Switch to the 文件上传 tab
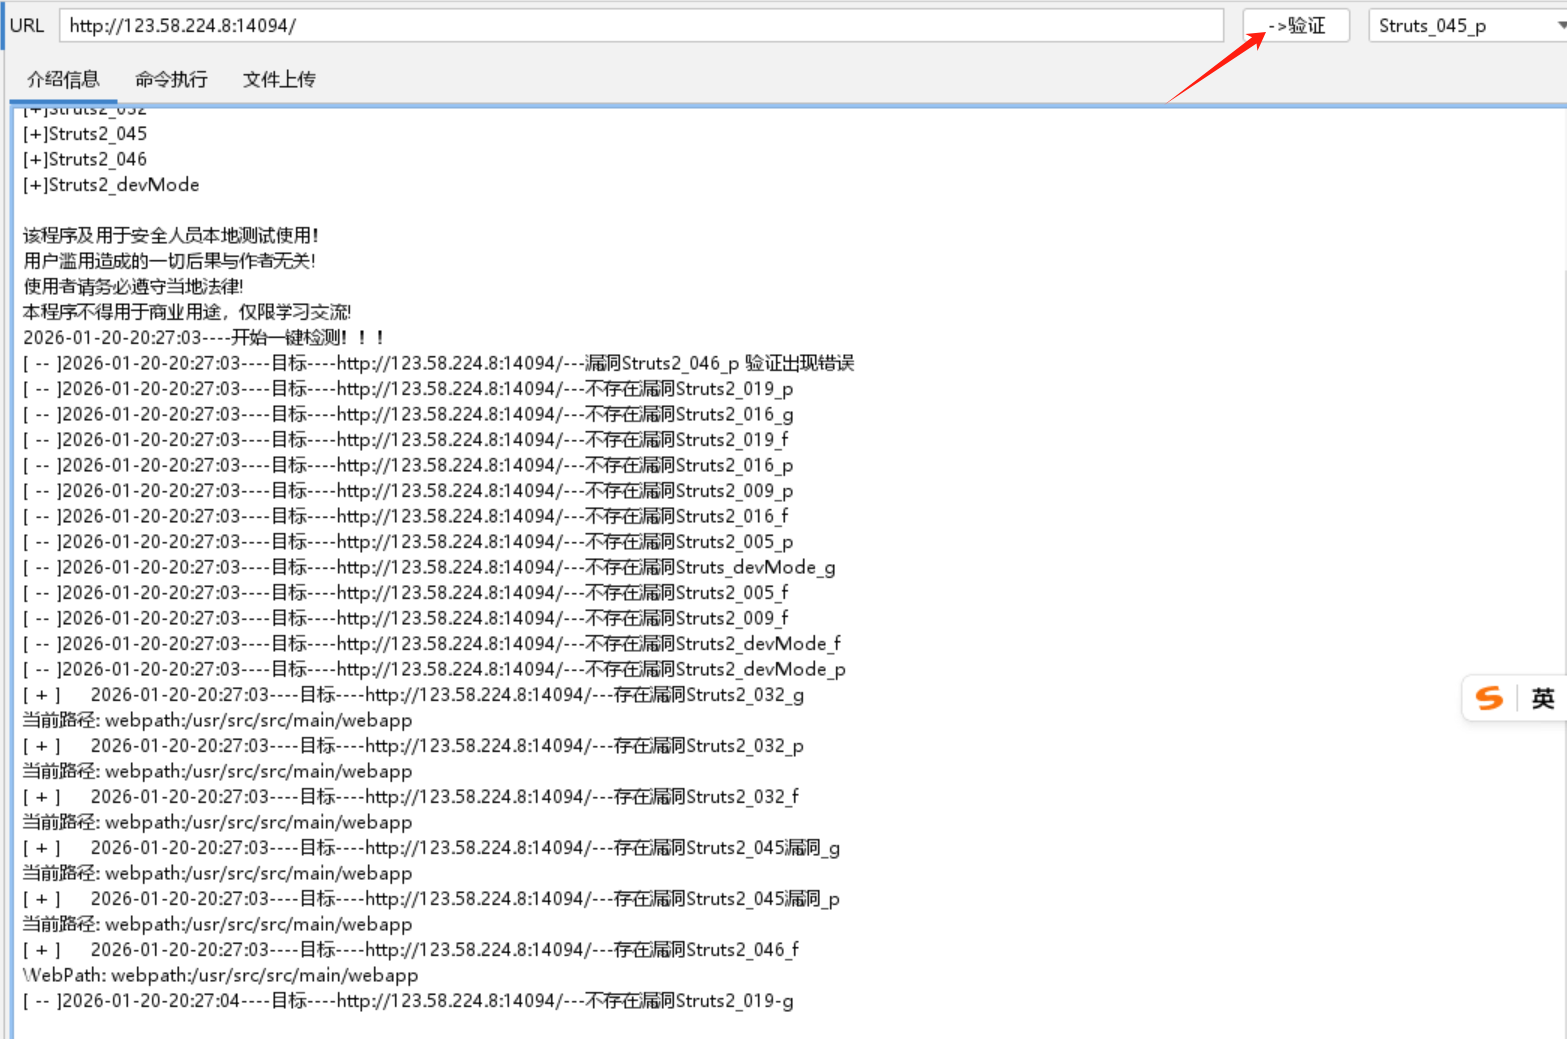This screenshot has height=1039, width=1567. [279, 79]
